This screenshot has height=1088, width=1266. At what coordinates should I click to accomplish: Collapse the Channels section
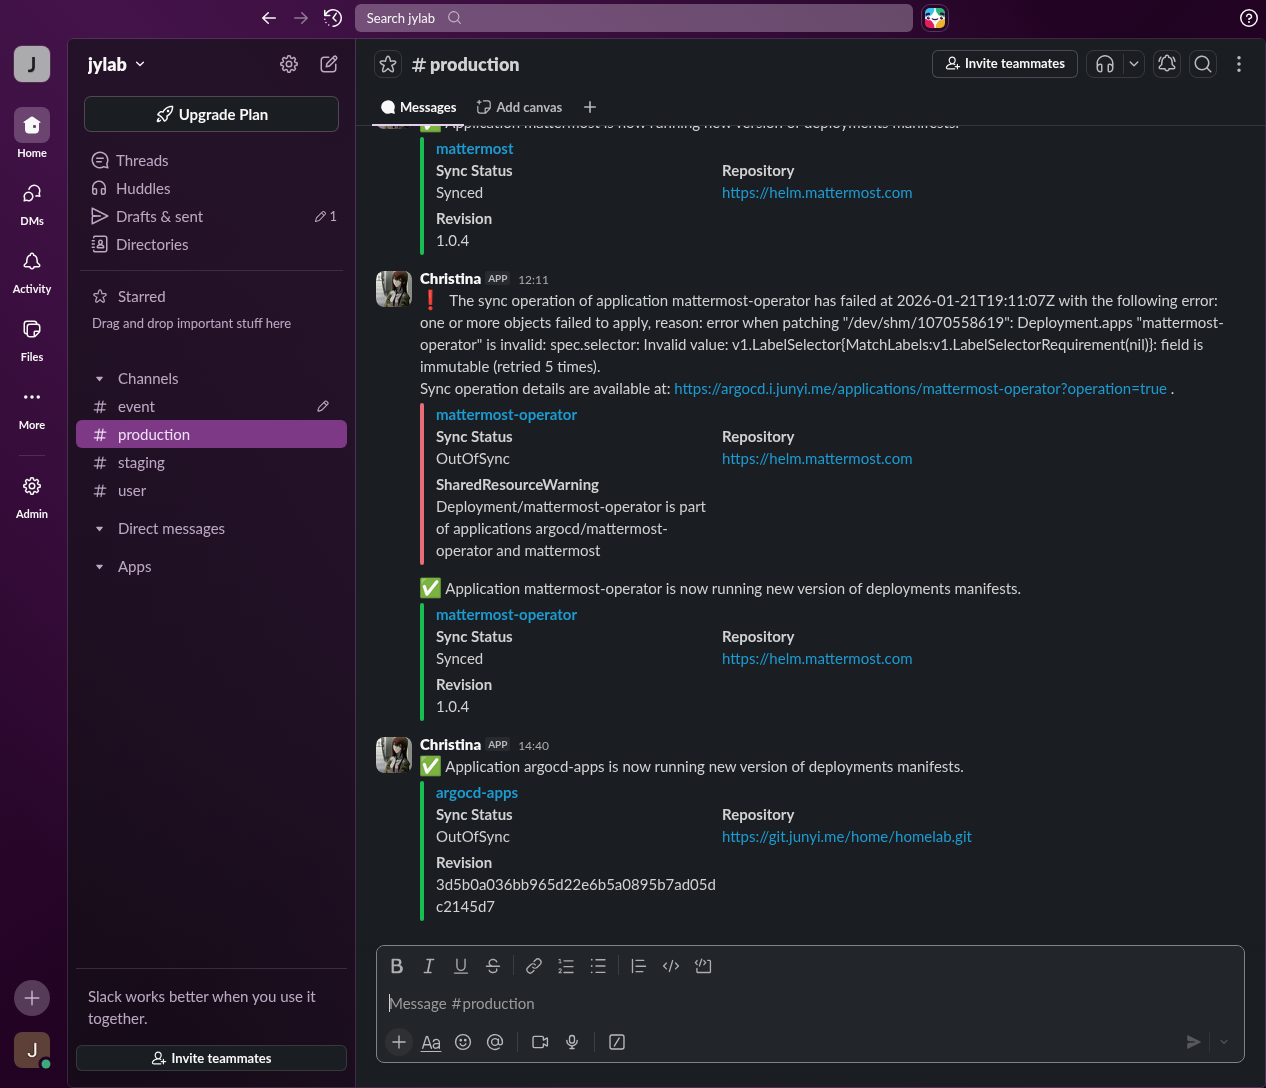tap(99, 379)
